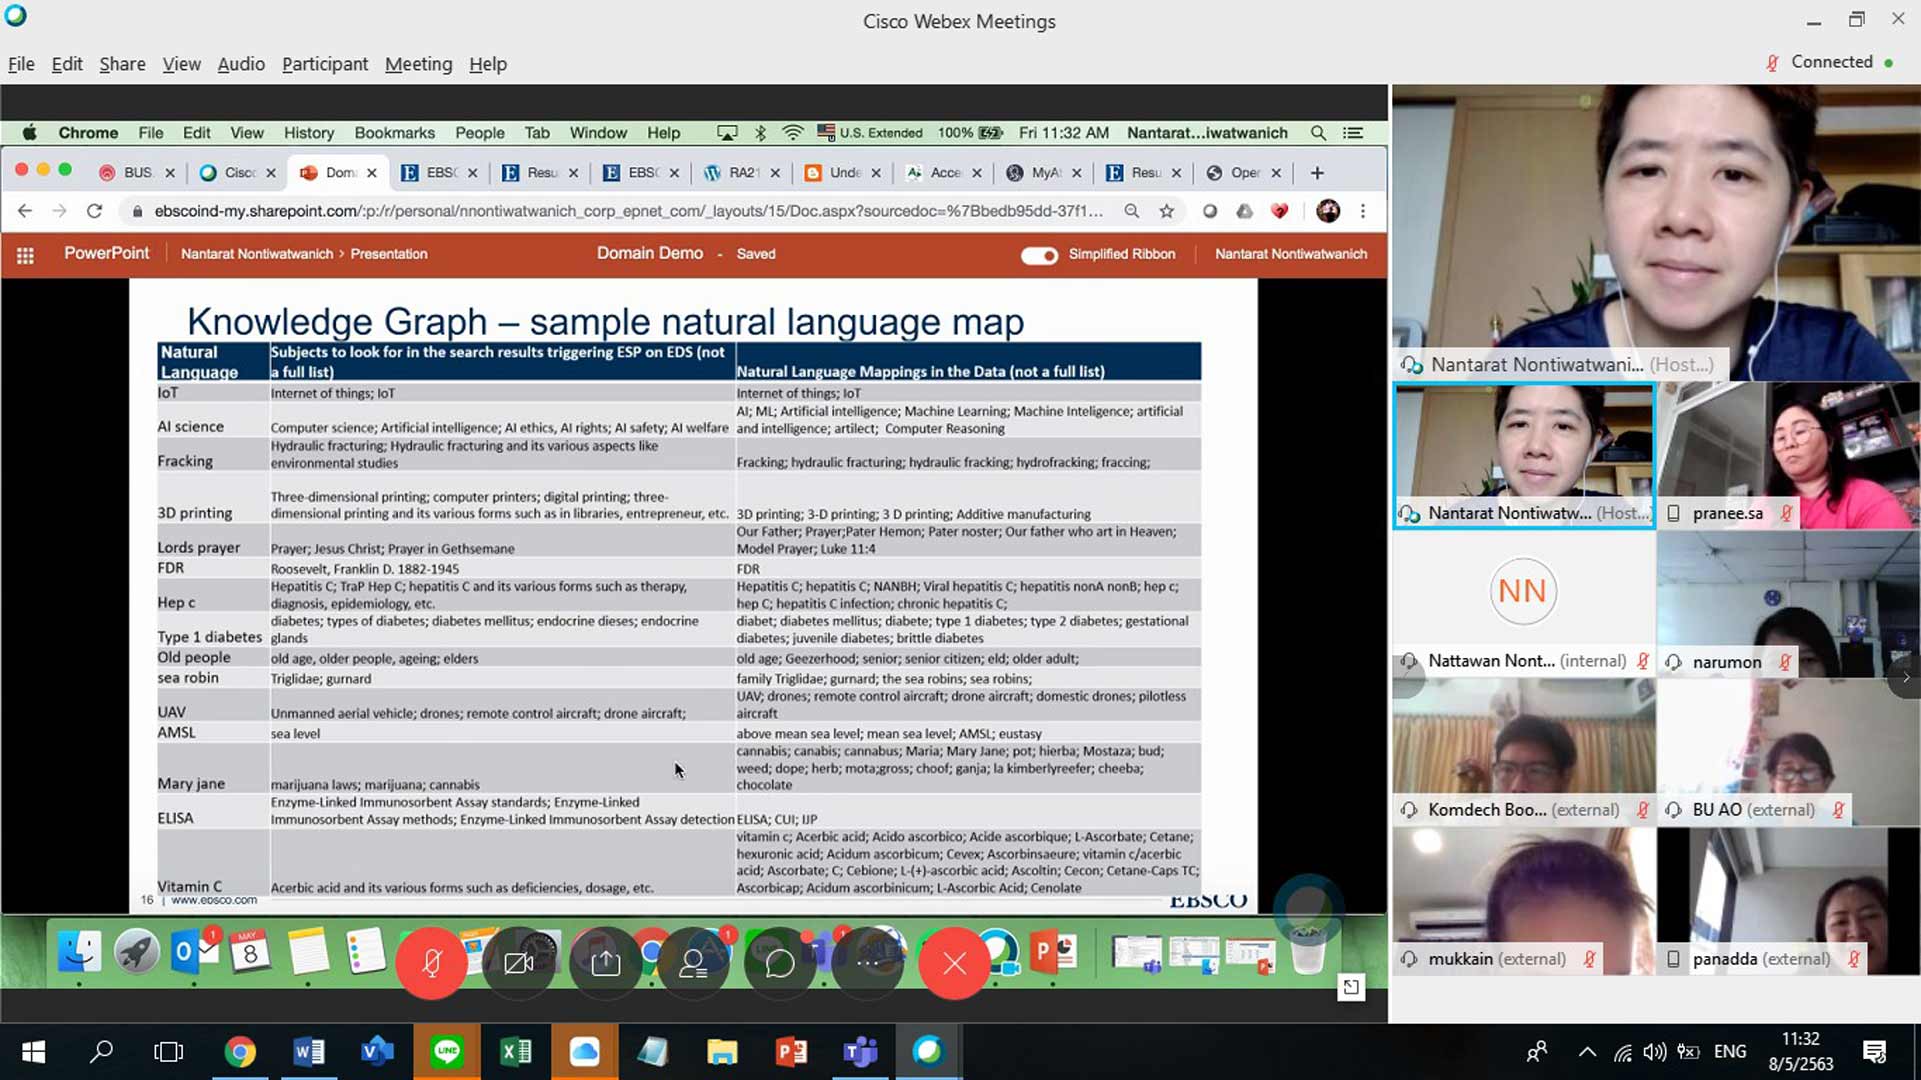Open the Participants panel button
Viewport: 1921px width, 1080px height.
tap(693, 963)
